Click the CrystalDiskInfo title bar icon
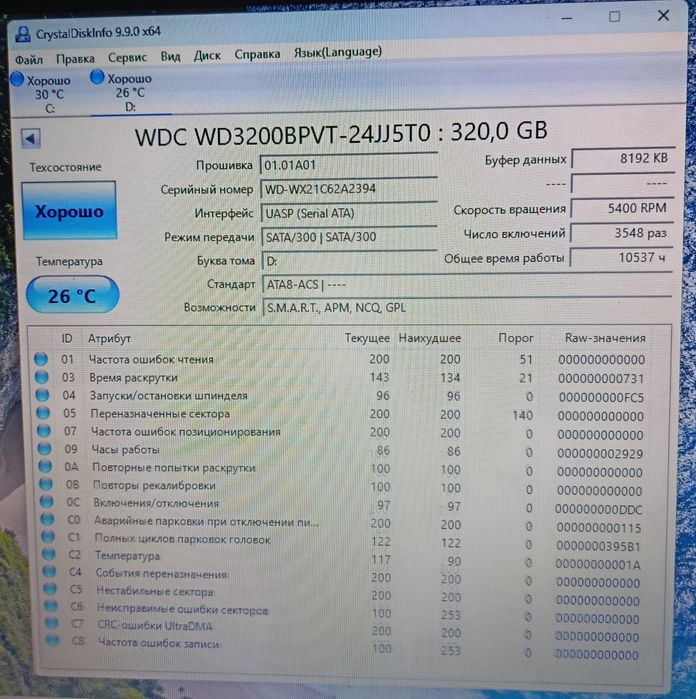This screenshot has width=696, height=699. pos(23,34)
